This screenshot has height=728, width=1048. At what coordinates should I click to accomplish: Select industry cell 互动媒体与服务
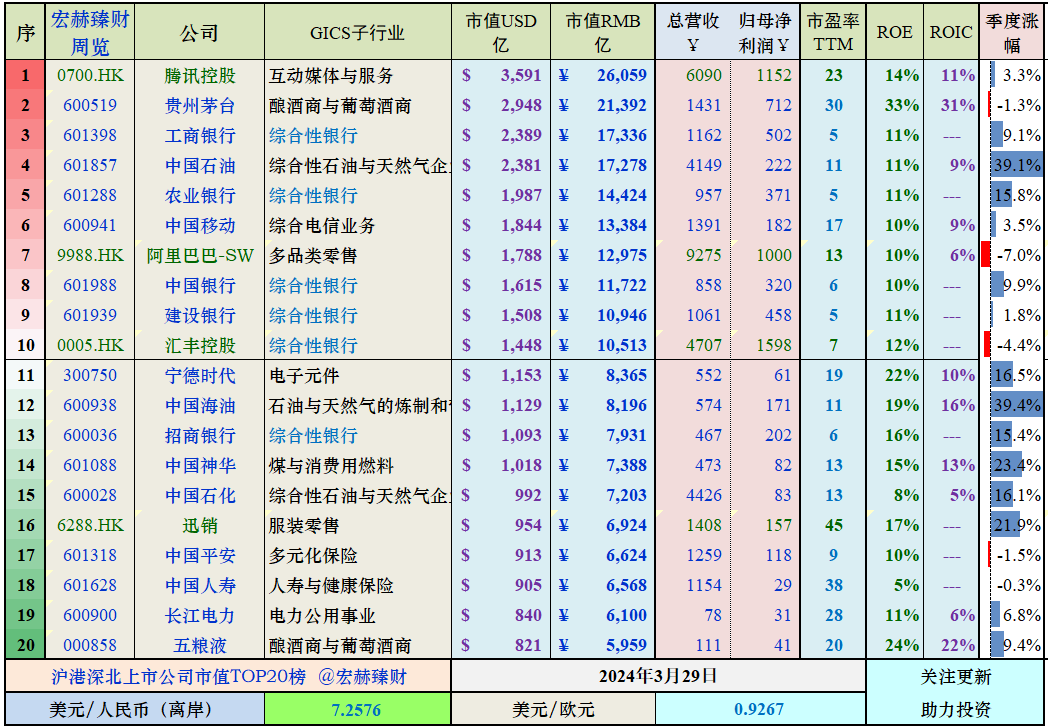pos(358,76)
